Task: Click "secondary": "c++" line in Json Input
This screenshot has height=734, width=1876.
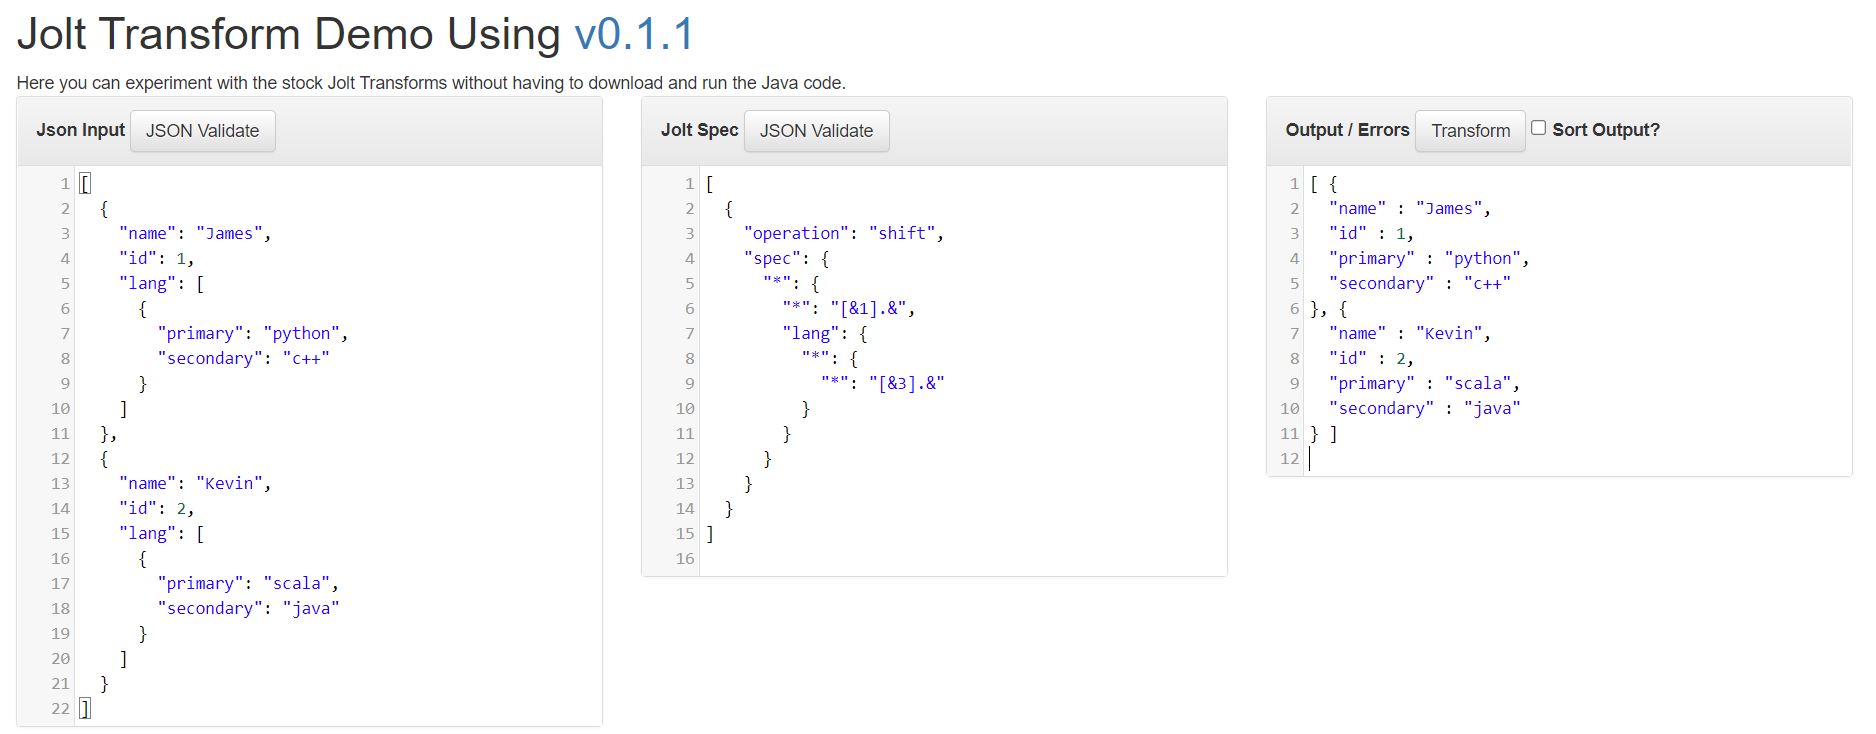Action: pos(243,358)
